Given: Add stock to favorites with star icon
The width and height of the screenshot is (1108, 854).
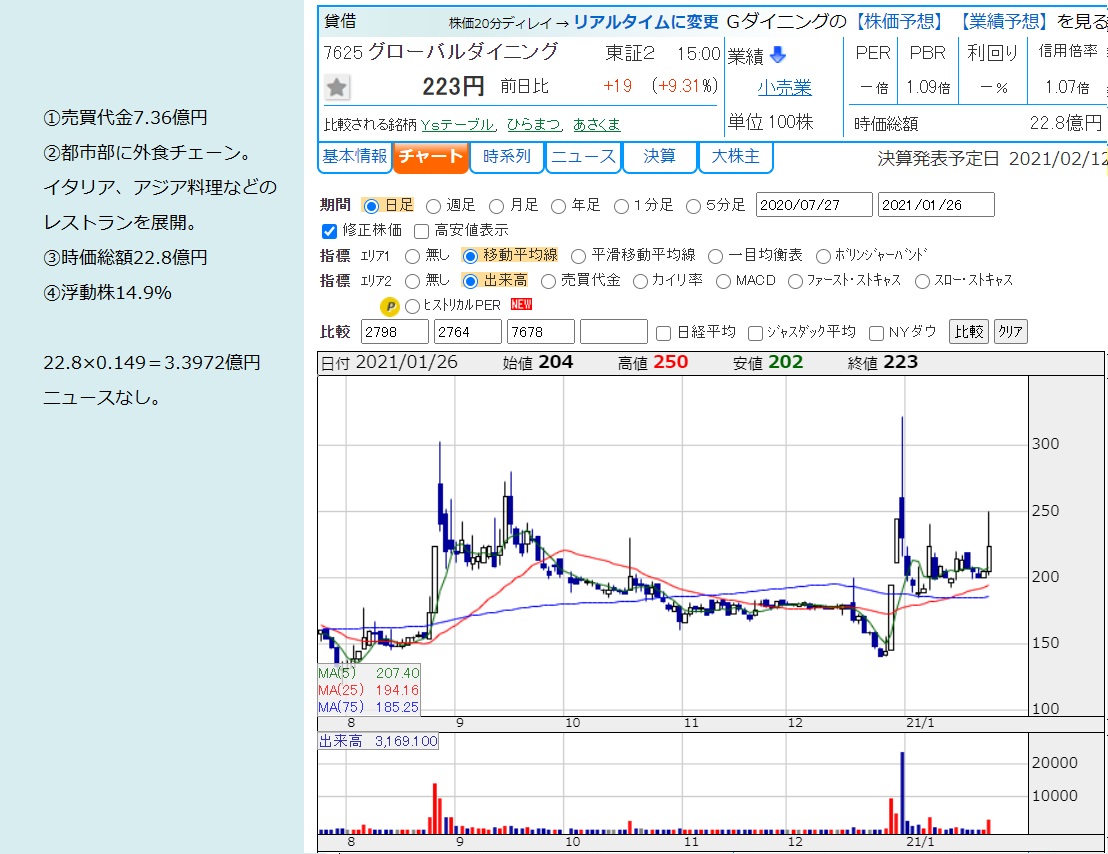Looking at the screenshot, I should tap(337, 88).
